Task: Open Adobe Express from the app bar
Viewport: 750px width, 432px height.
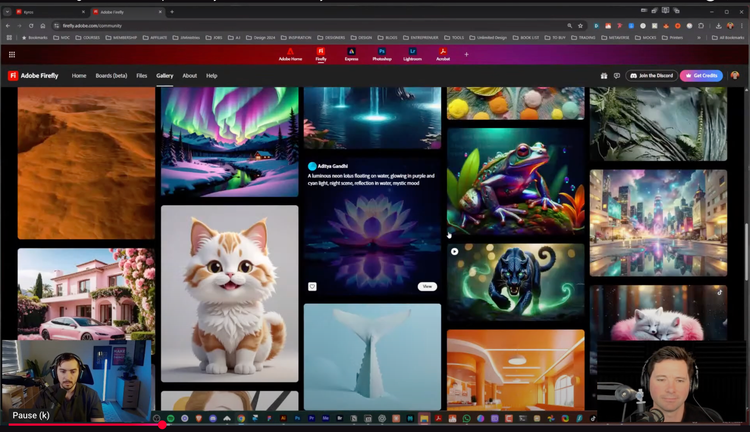Action: 351,53
